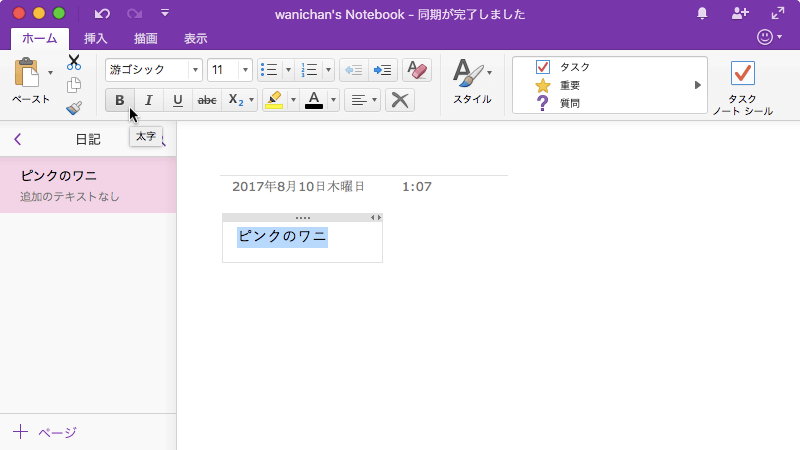The width and height of the screenshot is (800, 450).
Task: Go back with sidebar chevron
Action: (18, 139)
